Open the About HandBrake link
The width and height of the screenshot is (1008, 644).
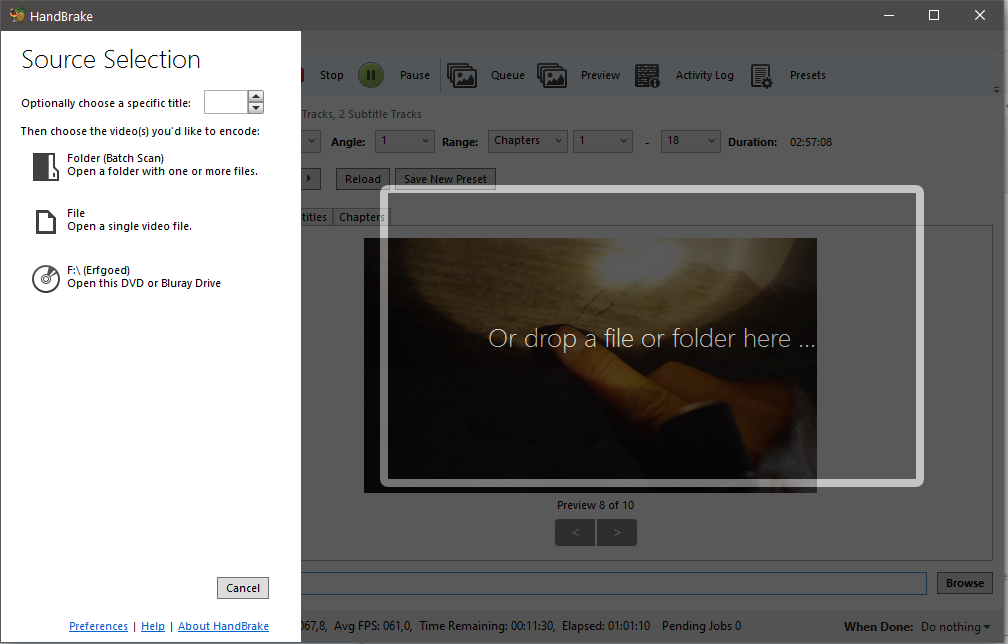click(223, 626)
